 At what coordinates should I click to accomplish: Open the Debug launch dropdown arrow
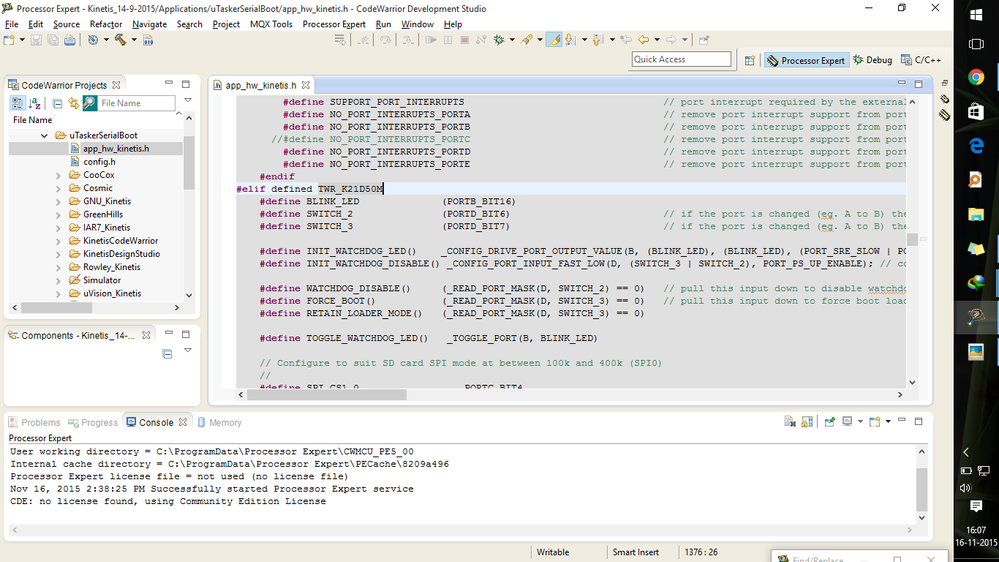512,40
